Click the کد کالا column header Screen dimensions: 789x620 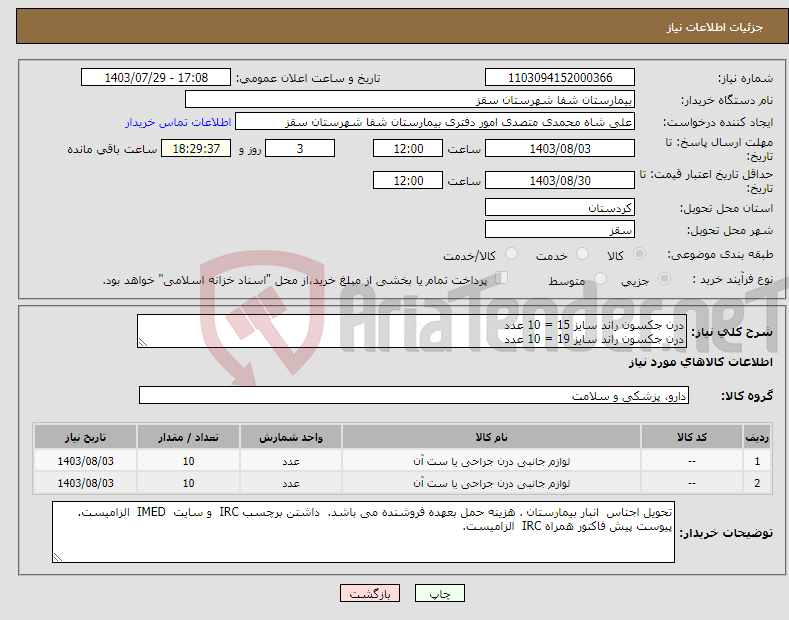pyautogui.click(x=692, y=437)
